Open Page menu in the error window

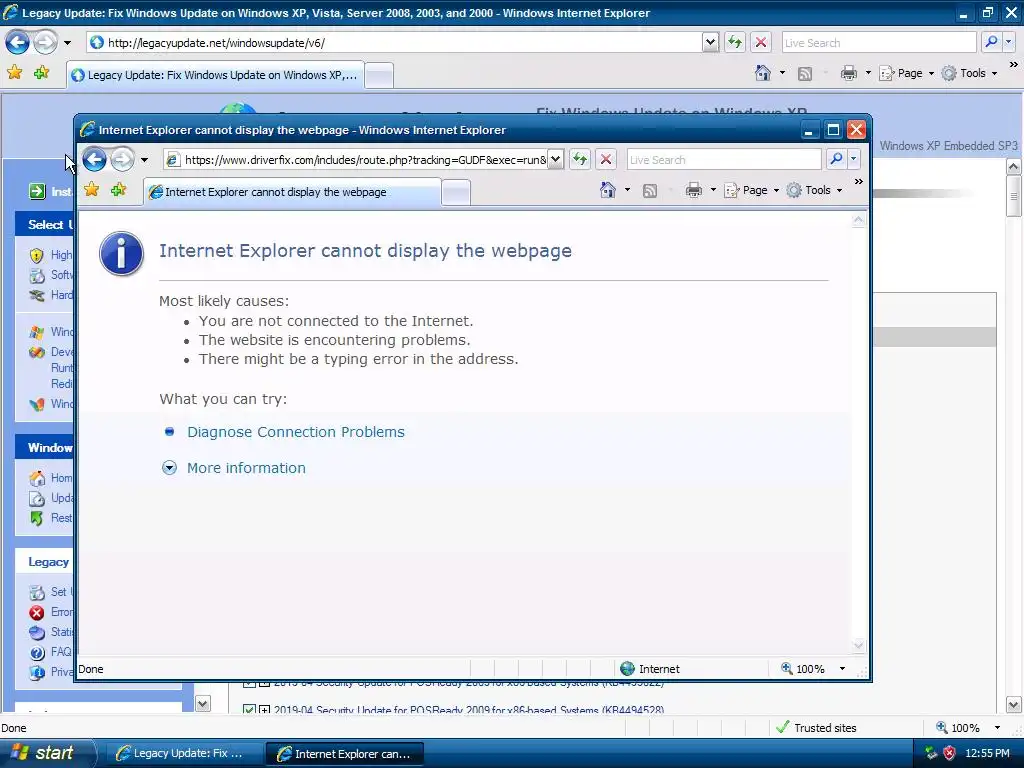[x=752, y=190]
